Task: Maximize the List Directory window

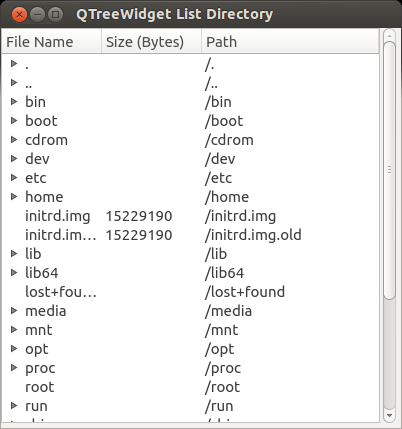Action: tap(55, 15)
